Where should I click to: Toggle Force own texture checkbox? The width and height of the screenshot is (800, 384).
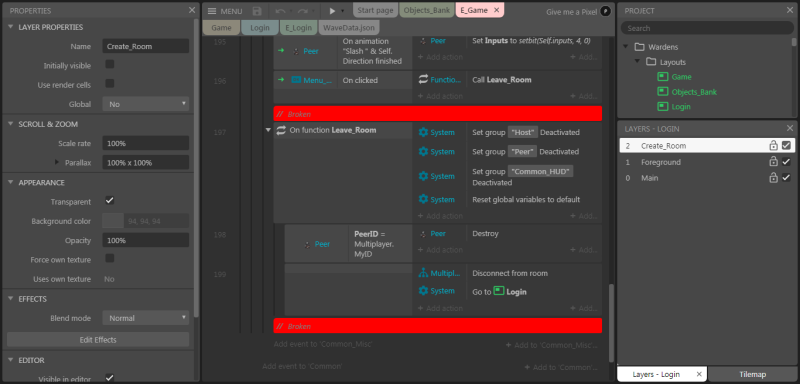coord(110,259)
